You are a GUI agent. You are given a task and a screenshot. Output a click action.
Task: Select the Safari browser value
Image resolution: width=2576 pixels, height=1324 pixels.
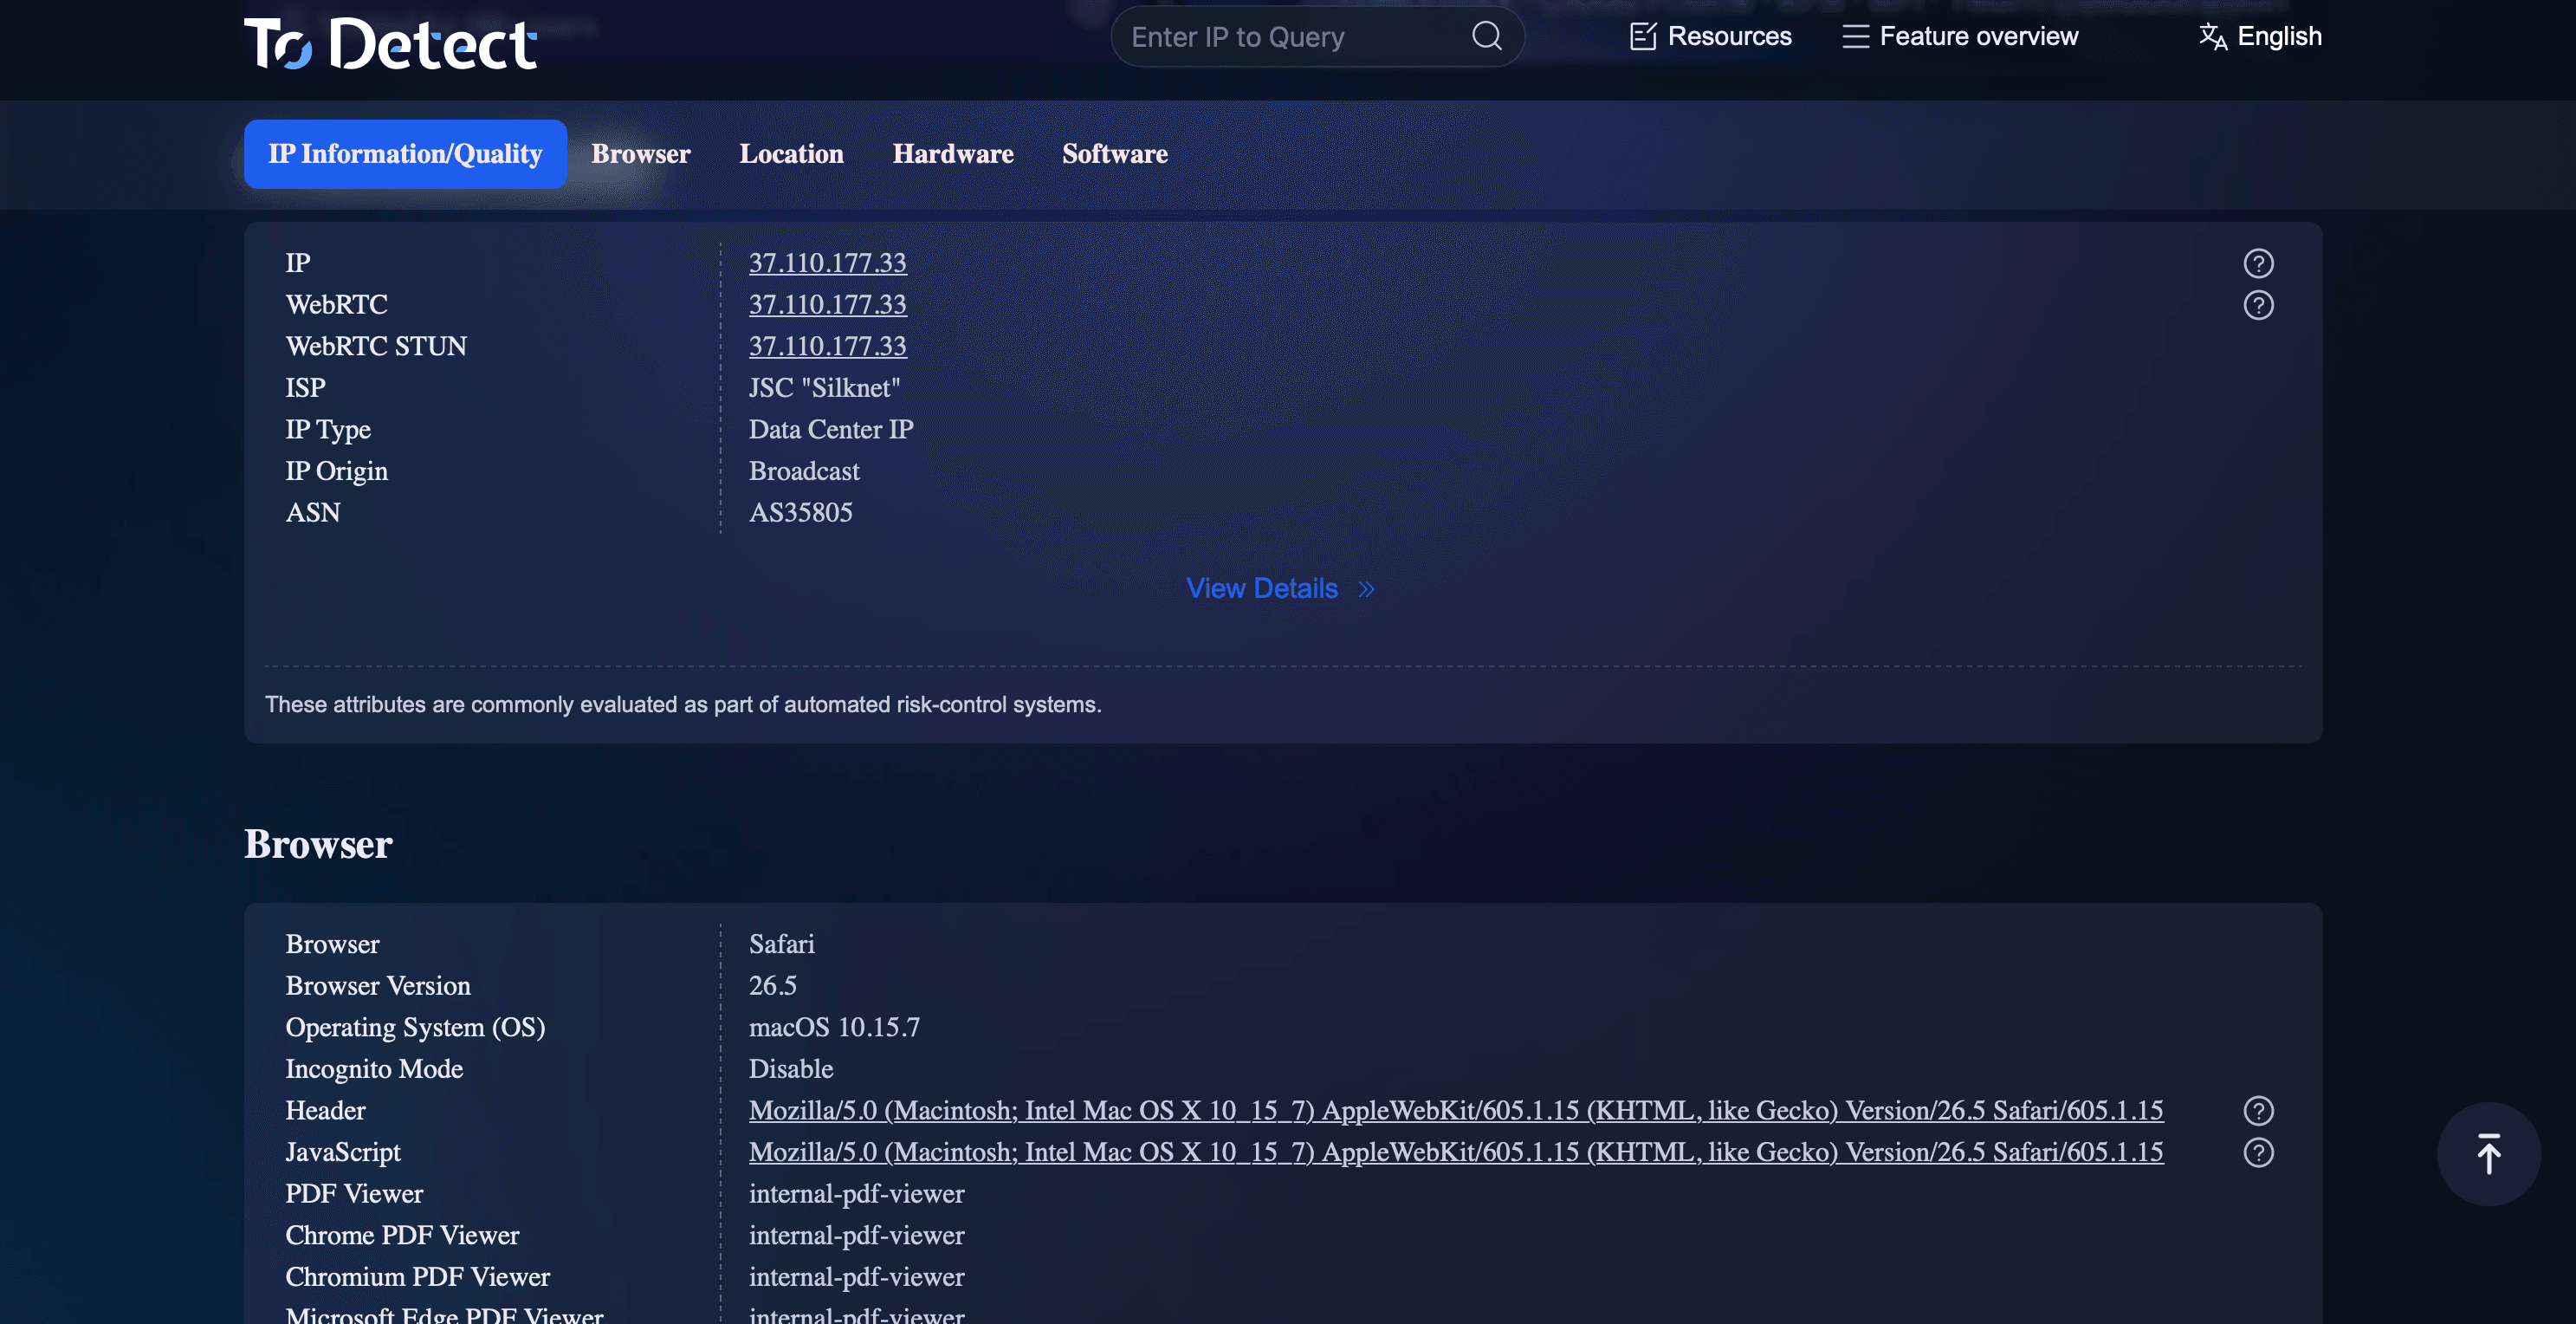(781, 944)
